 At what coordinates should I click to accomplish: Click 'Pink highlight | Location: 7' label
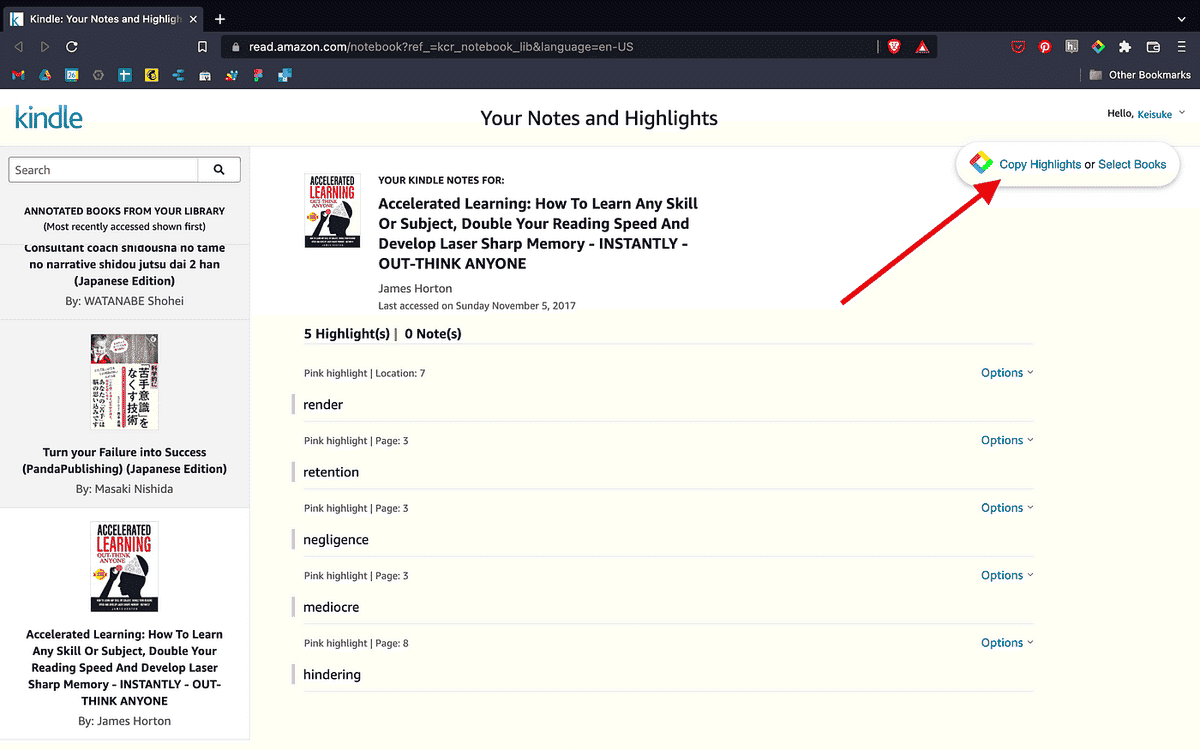point(365,373)
